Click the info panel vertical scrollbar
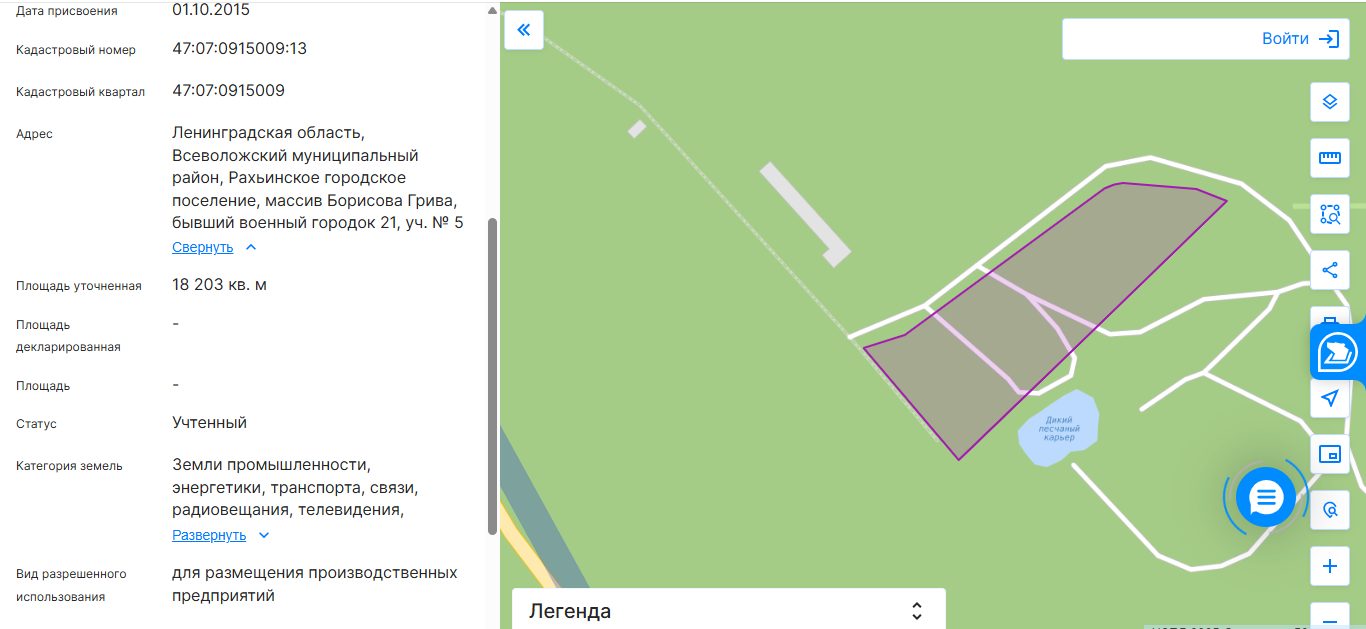The width and height of the screenshot is (1366, 629). click(492, 375)
